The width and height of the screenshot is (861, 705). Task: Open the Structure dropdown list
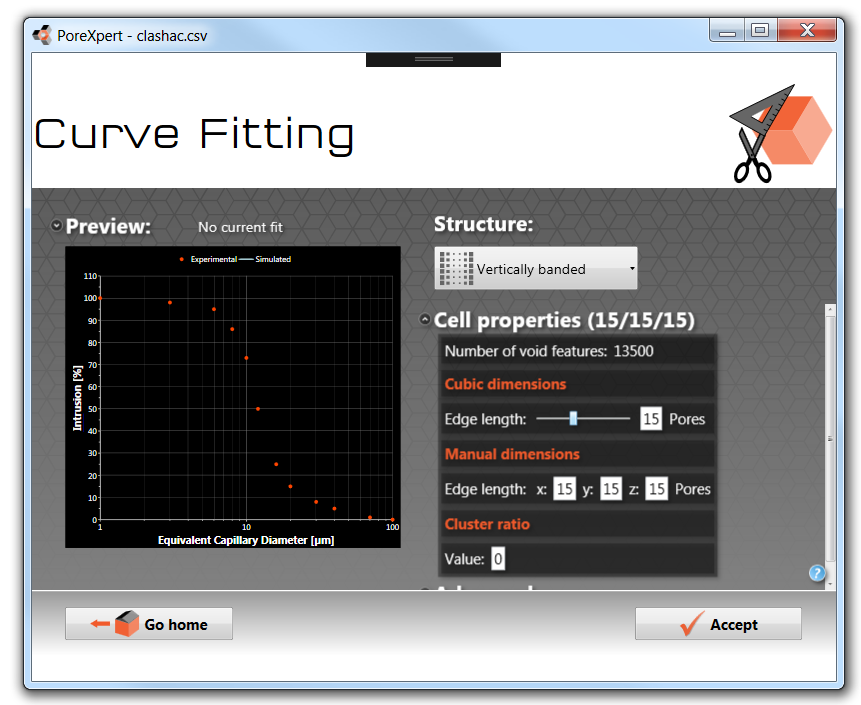point(536,268)
